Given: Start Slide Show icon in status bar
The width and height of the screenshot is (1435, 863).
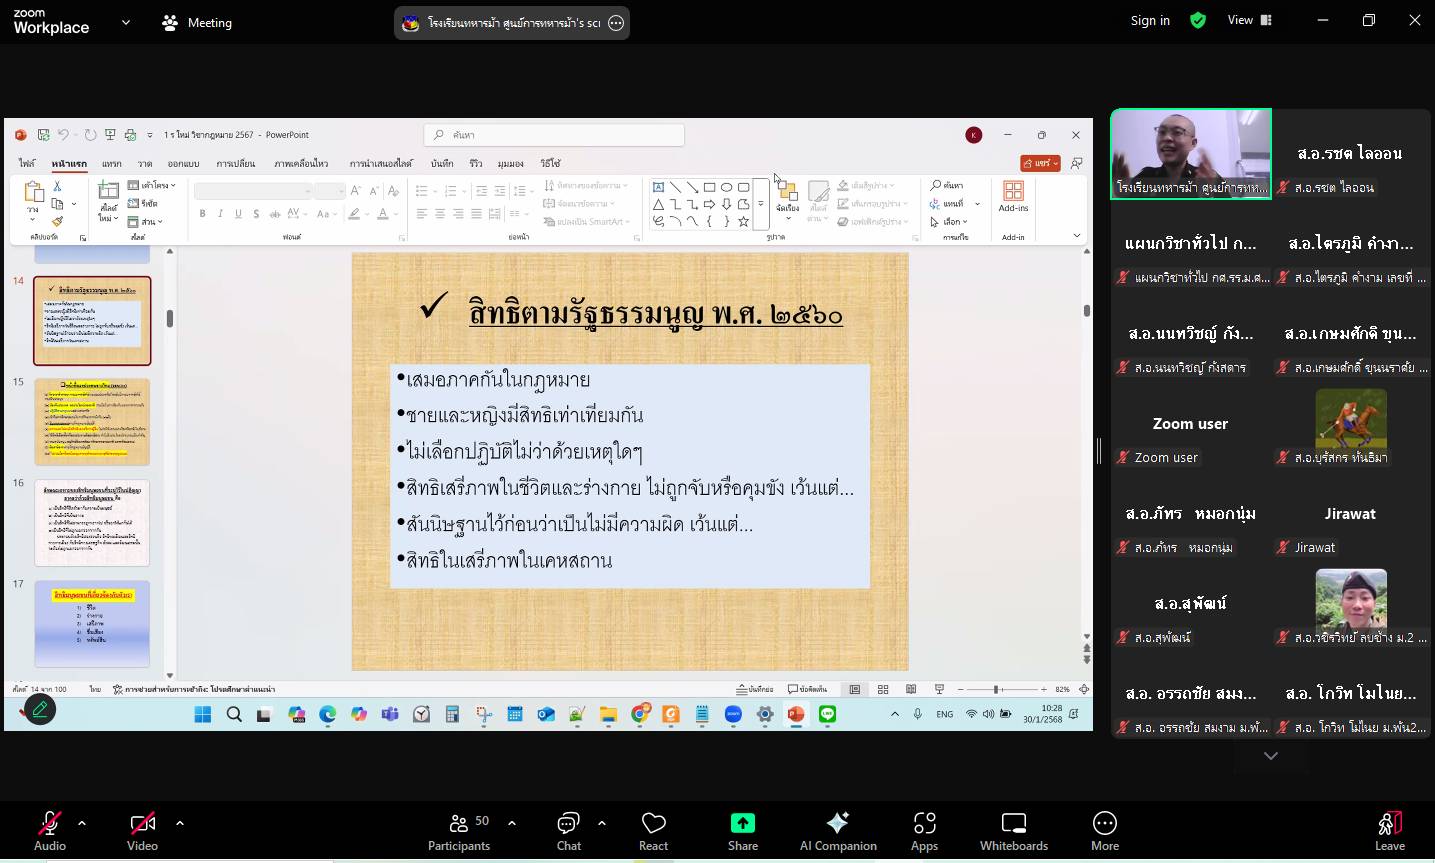Looking at the screenshot, I should point(939,689).
